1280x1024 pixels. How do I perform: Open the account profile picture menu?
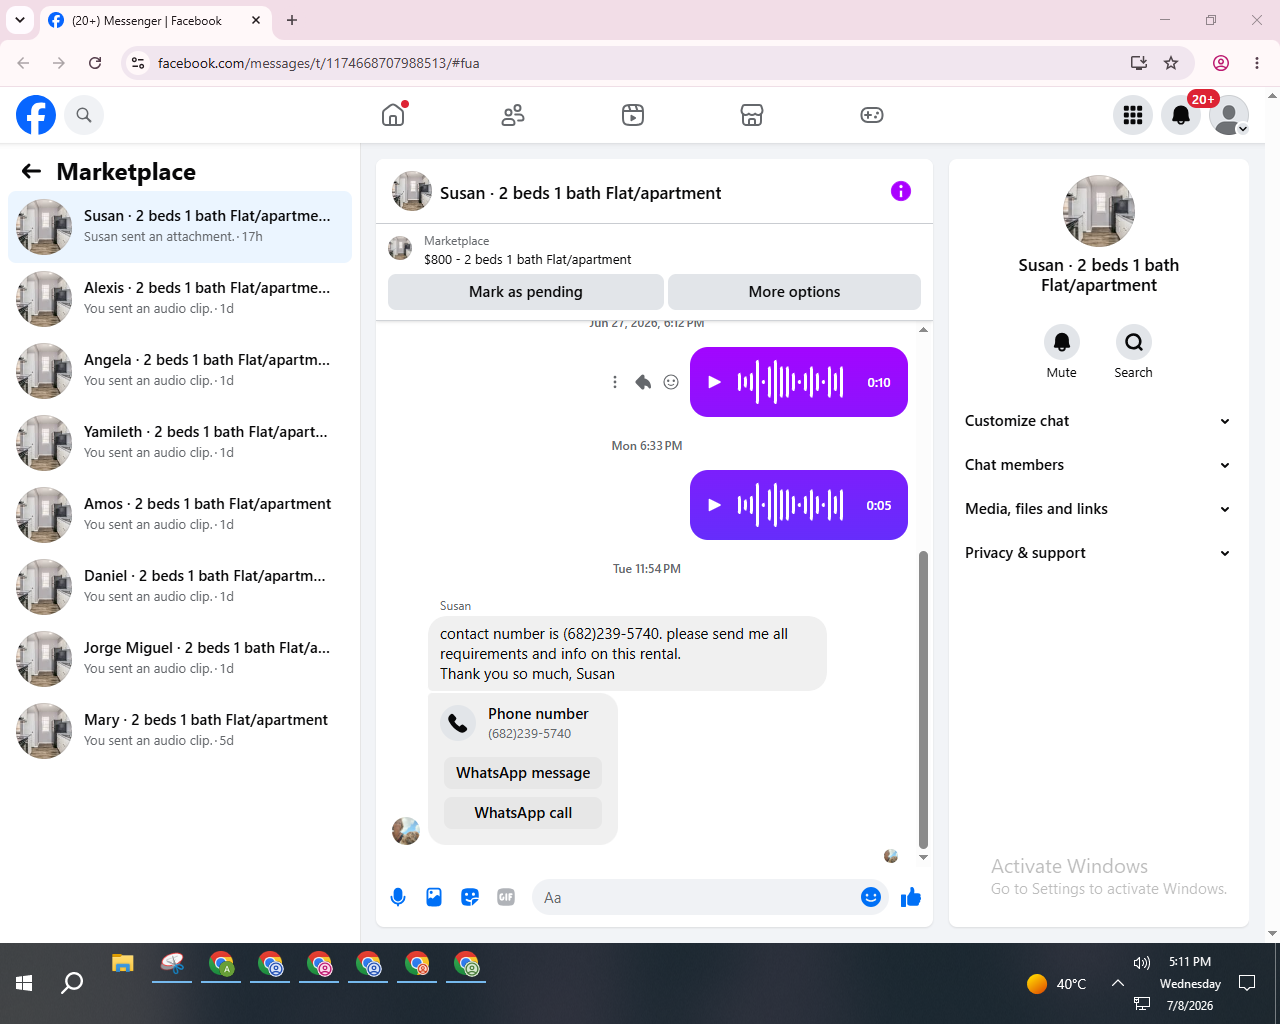[x=1229, y=115]
